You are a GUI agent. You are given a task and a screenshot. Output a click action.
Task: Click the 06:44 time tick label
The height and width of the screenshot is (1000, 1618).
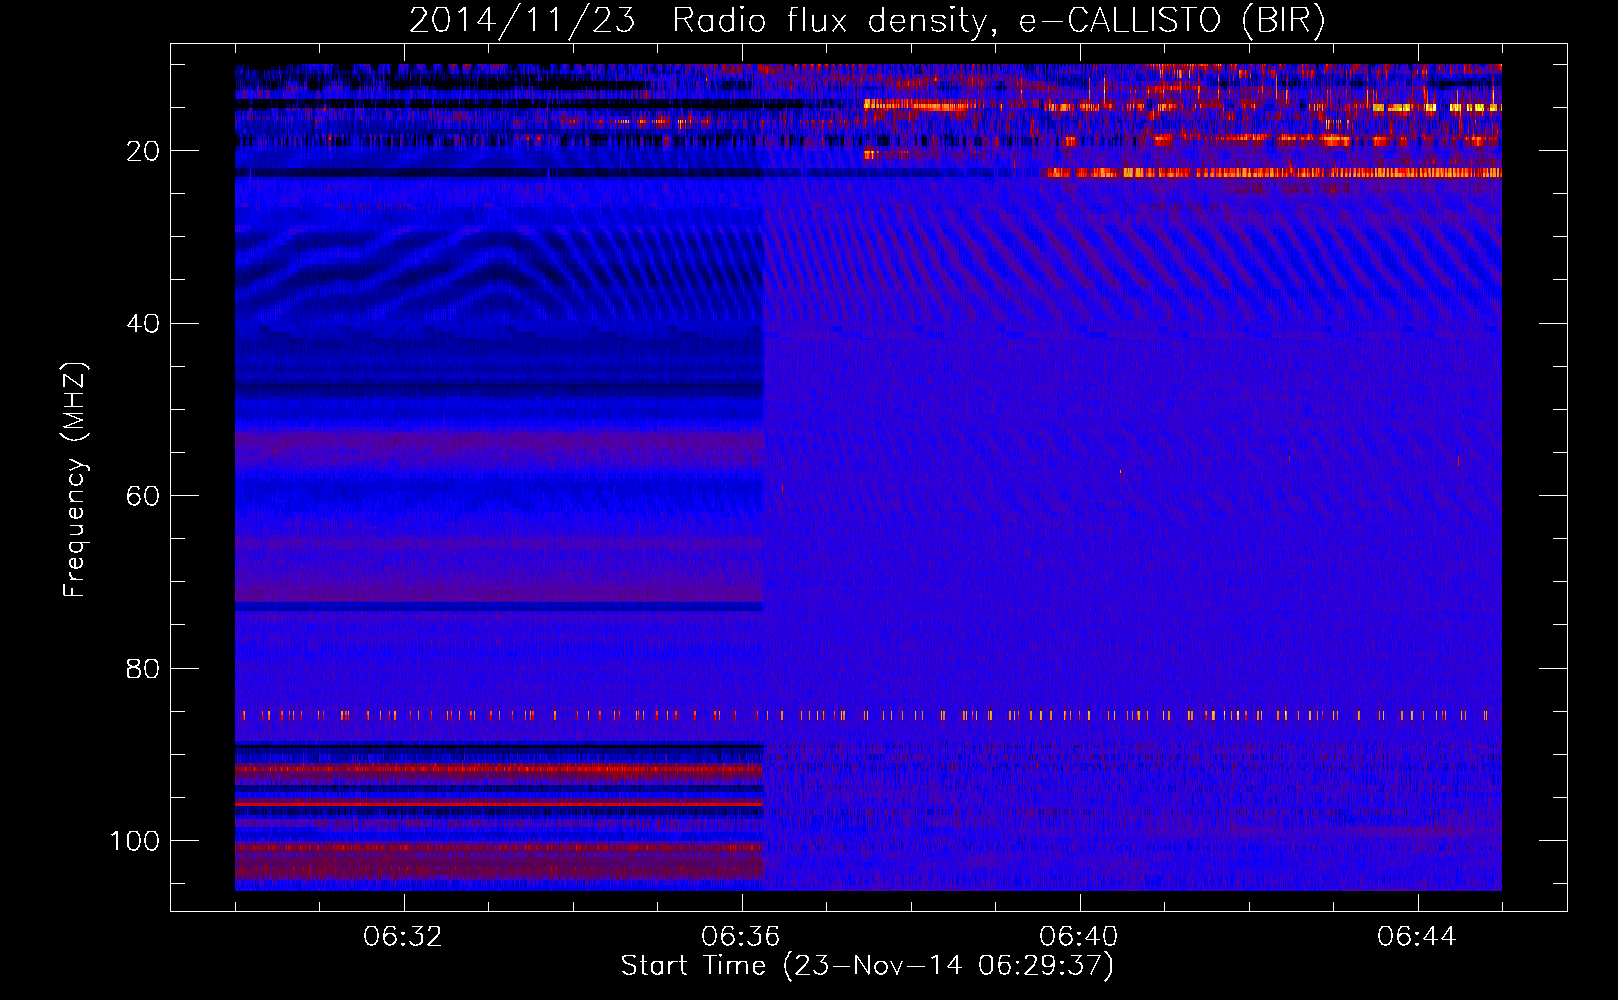pos(1417,937)
